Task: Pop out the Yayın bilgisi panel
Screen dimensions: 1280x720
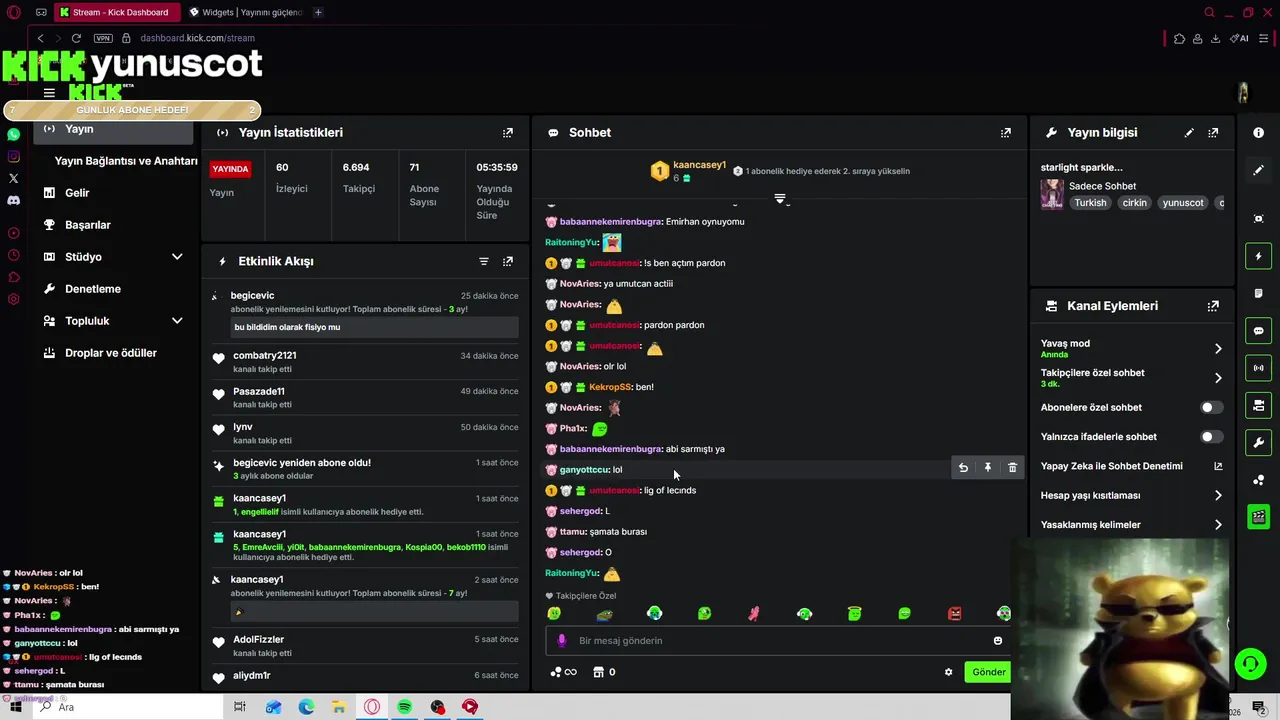Action: (1213, 132)
